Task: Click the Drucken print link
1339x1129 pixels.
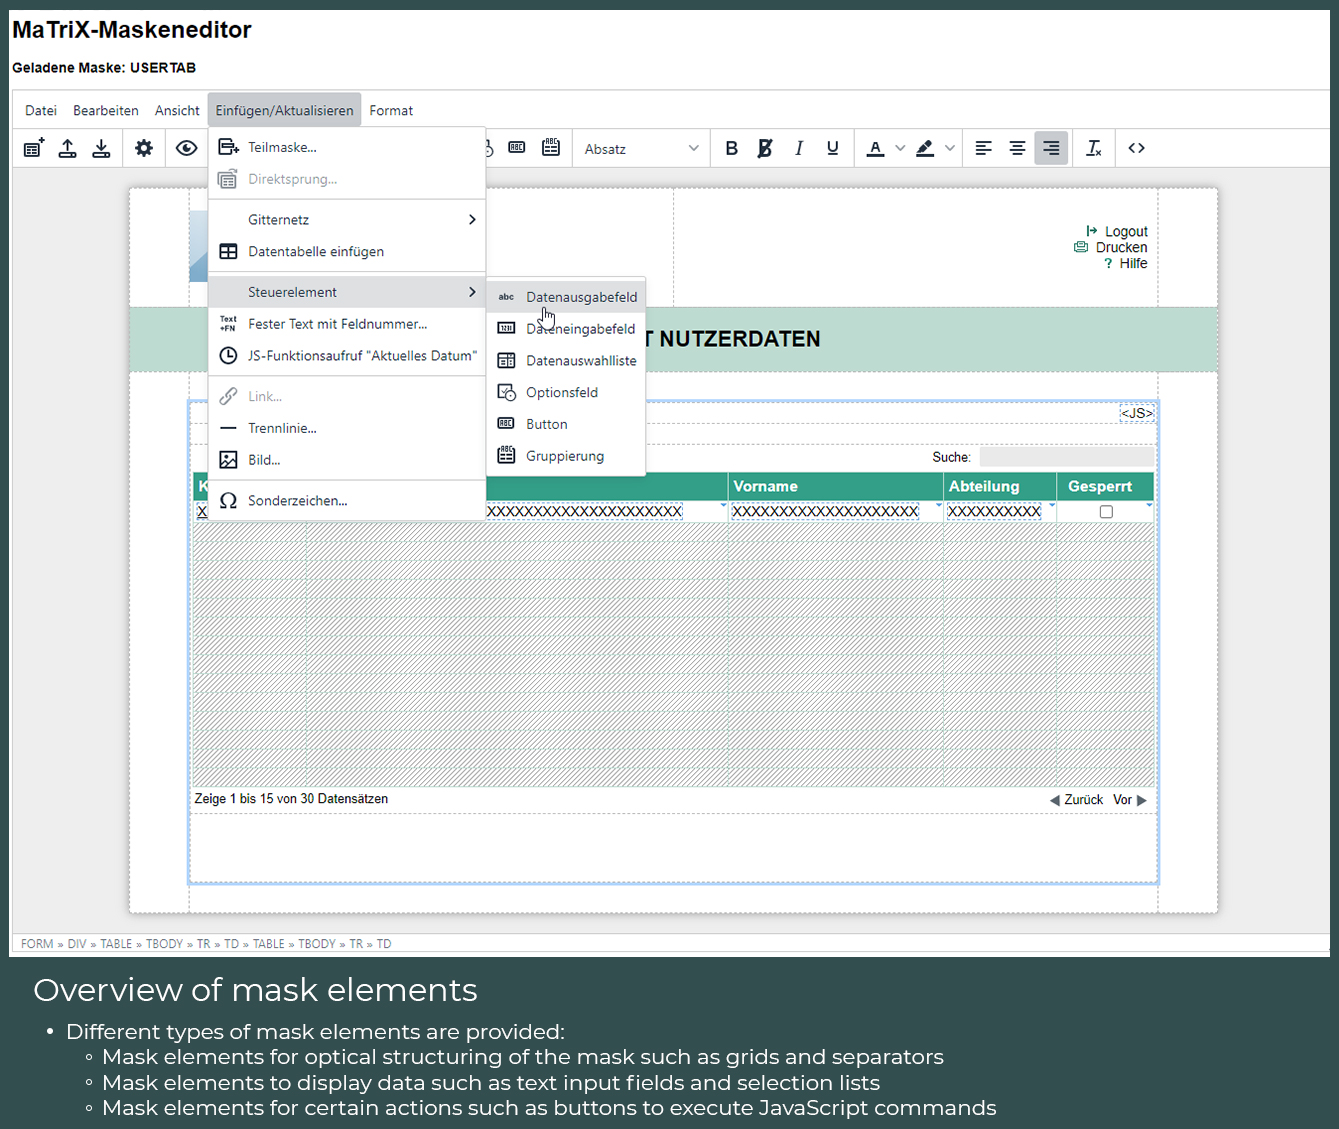Action: (x=1111, y=247)
